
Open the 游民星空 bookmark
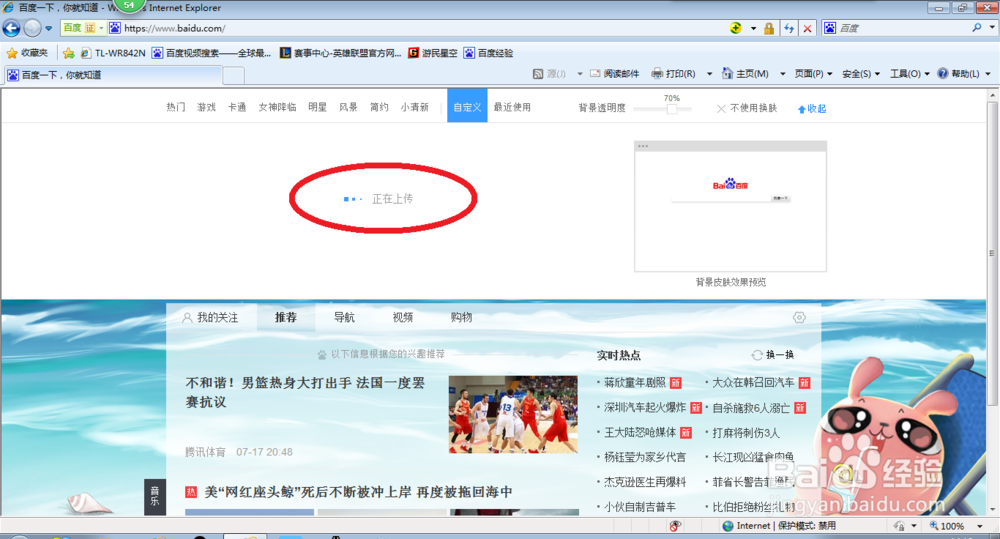(433, 53)
